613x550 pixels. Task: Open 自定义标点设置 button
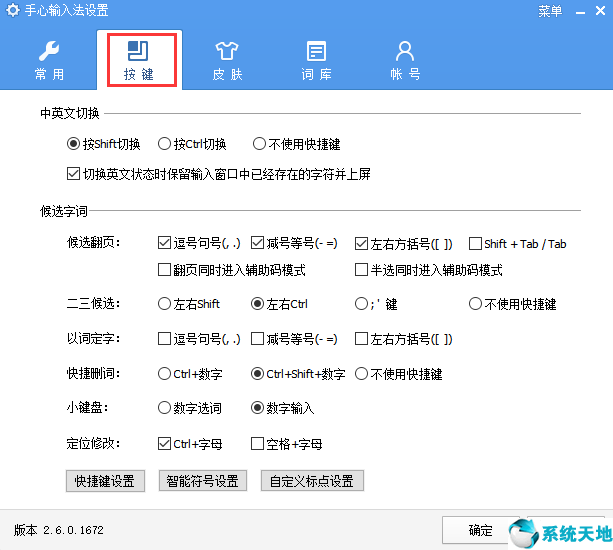click(x=312, y=481)
